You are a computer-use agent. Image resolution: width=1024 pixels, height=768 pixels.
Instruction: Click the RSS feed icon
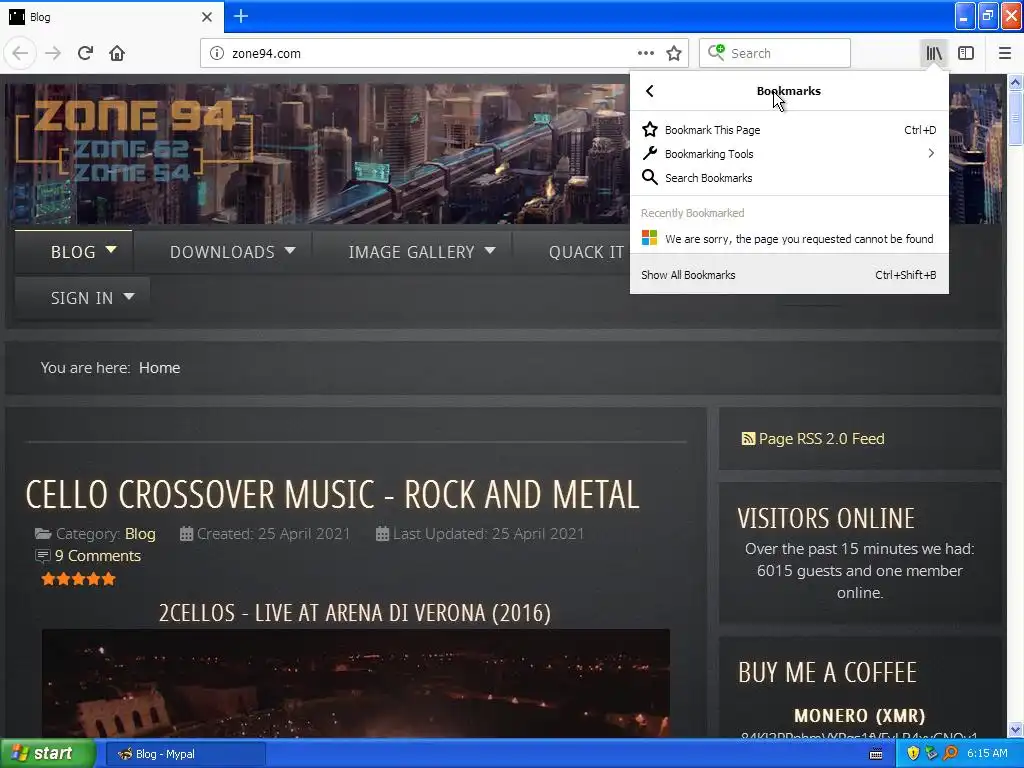[x=748, y=439]
